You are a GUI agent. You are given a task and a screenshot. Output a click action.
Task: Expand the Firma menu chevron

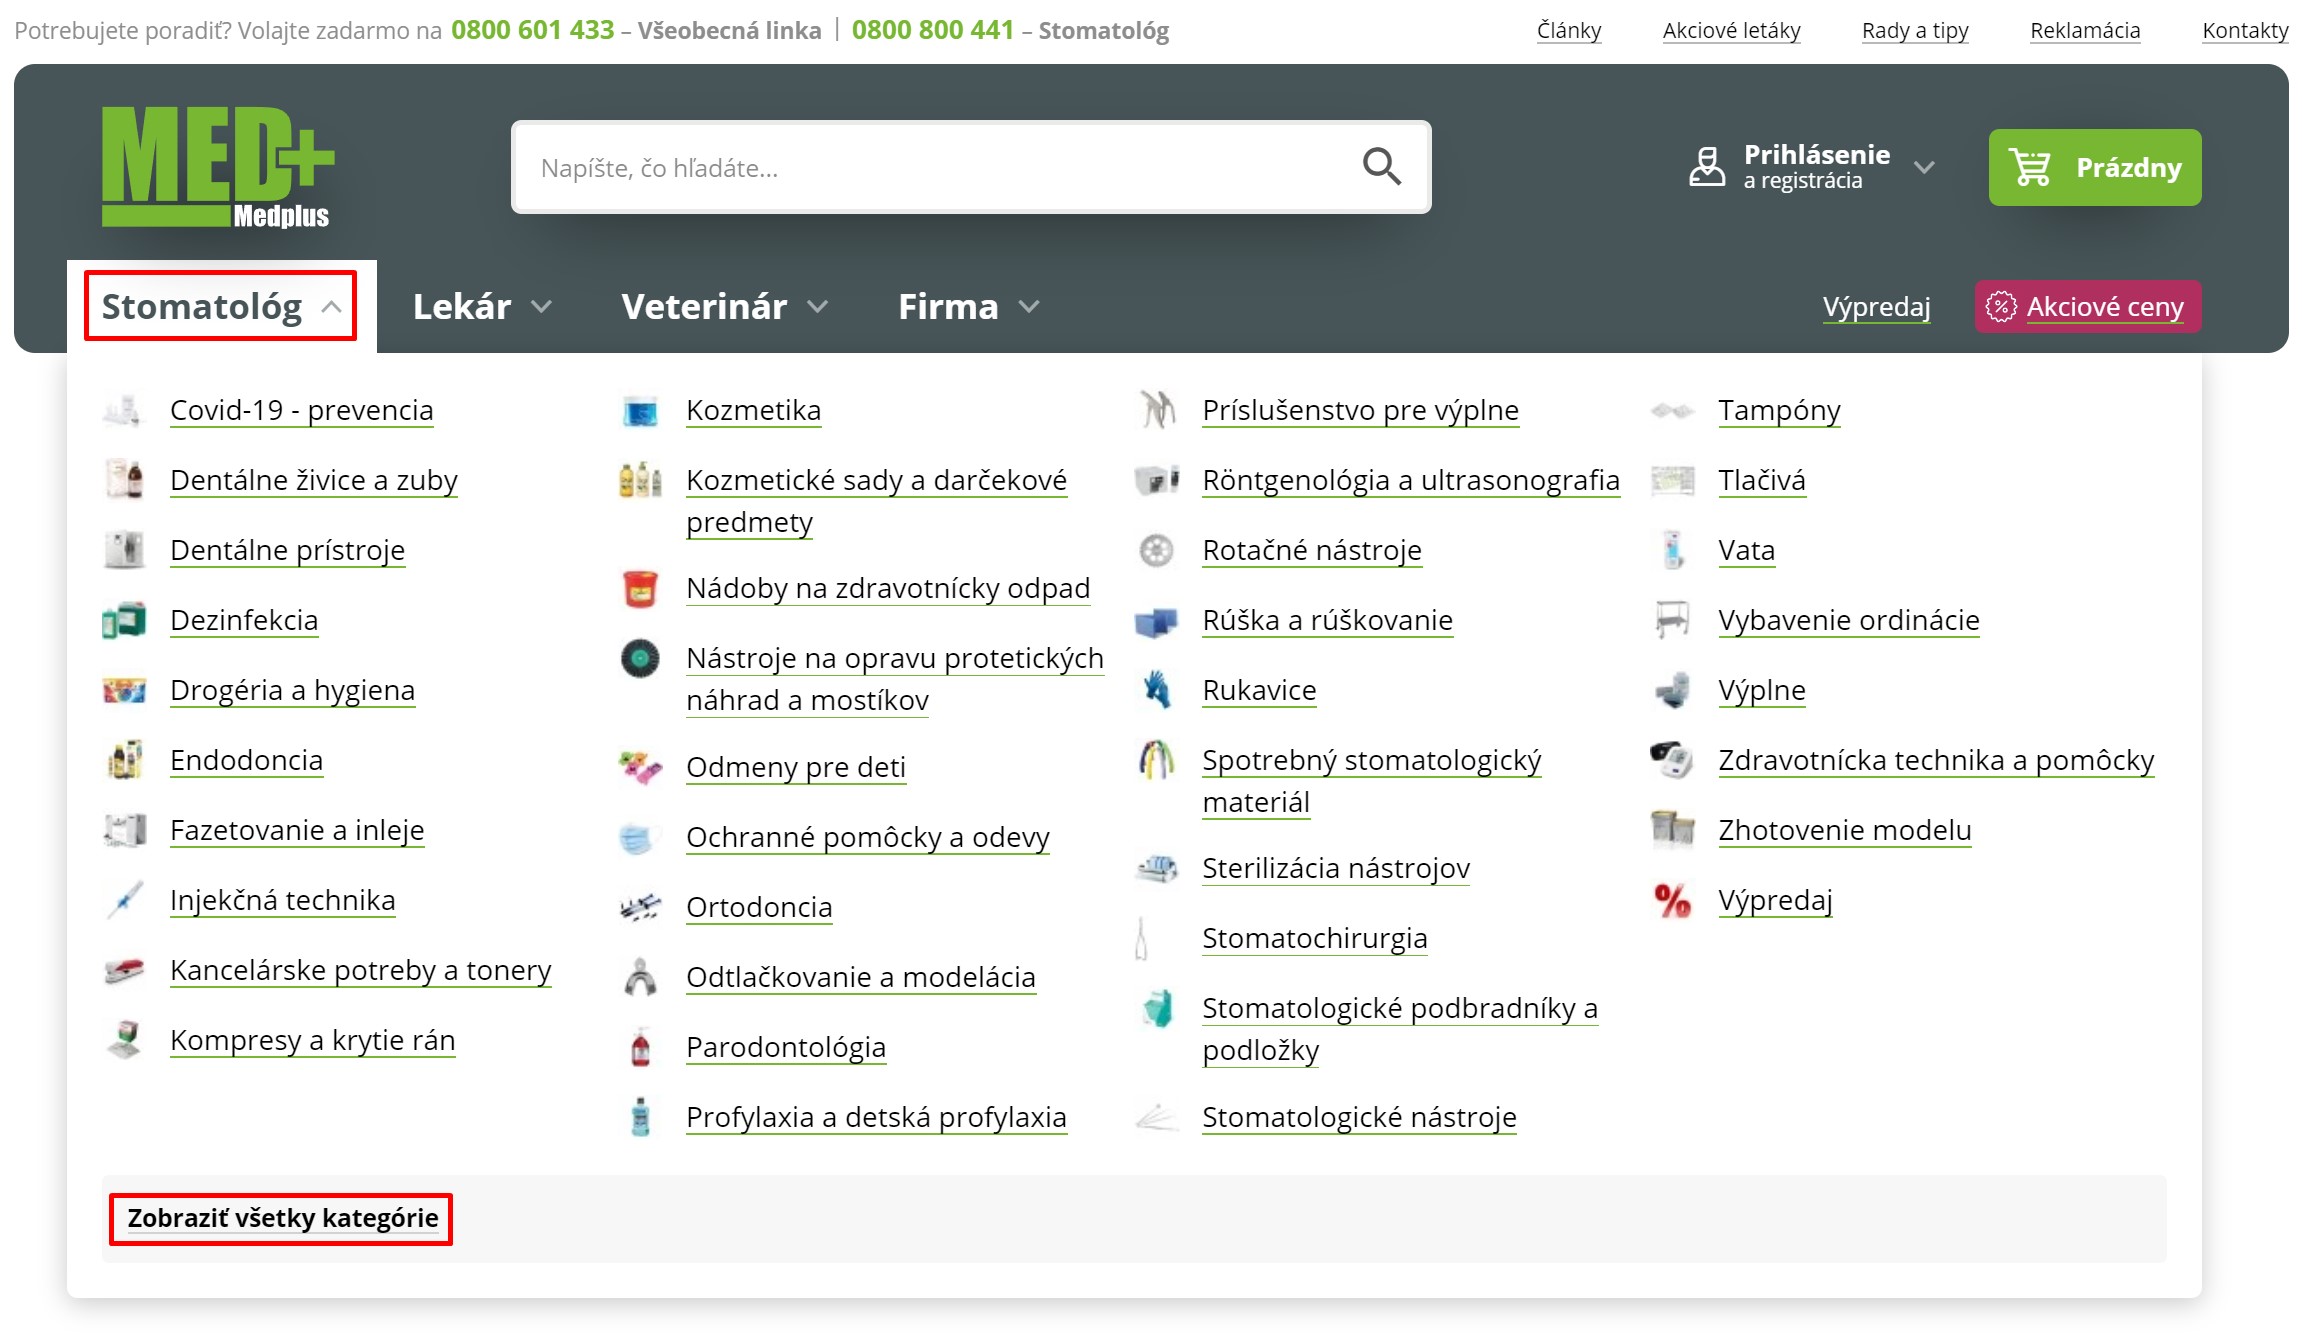point(1029,307)
